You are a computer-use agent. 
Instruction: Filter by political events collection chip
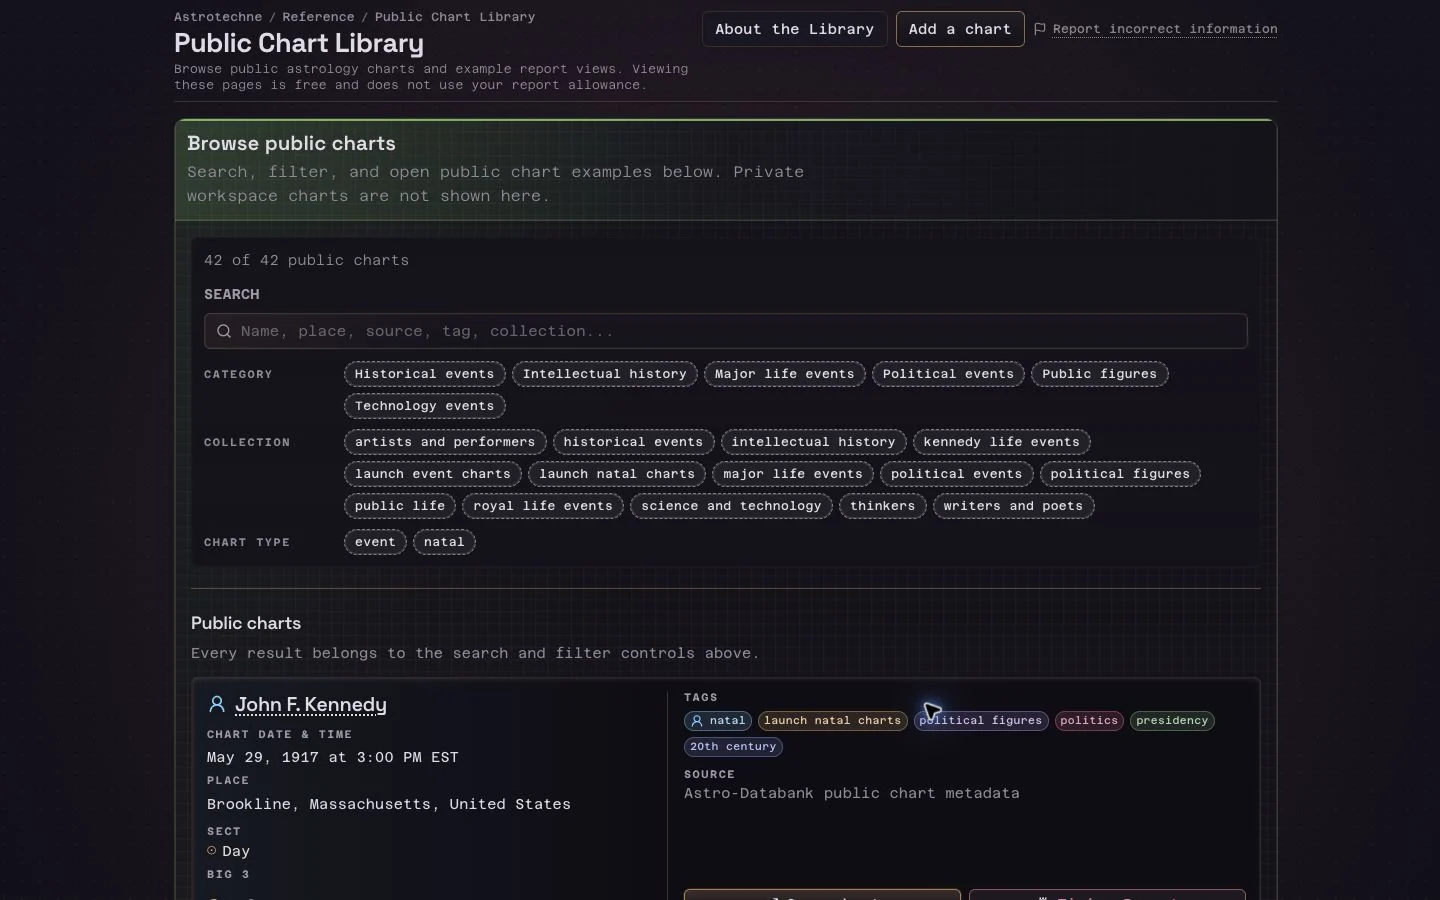coord(957,474)
